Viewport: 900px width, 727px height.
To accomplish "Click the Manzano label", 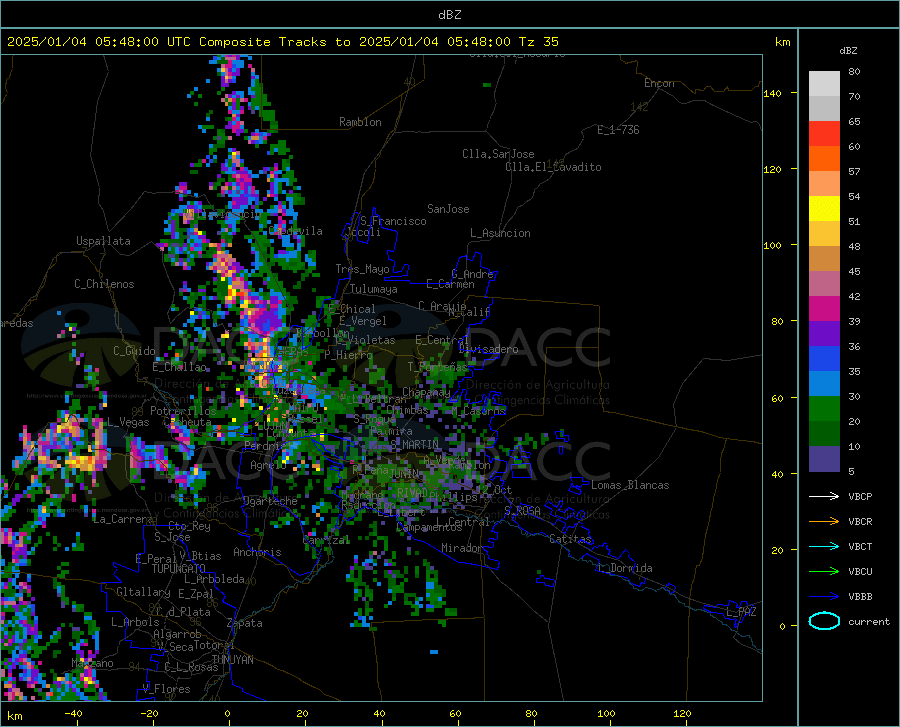I will [x=92, y=663].
